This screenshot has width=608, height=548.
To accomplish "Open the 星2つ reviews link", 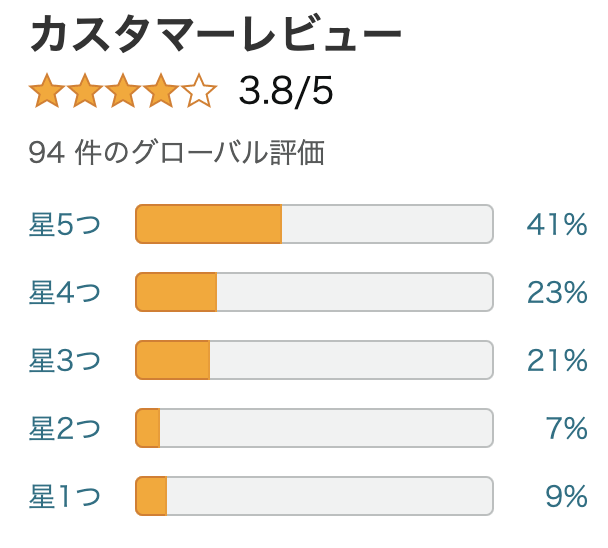I will [65, 428].
